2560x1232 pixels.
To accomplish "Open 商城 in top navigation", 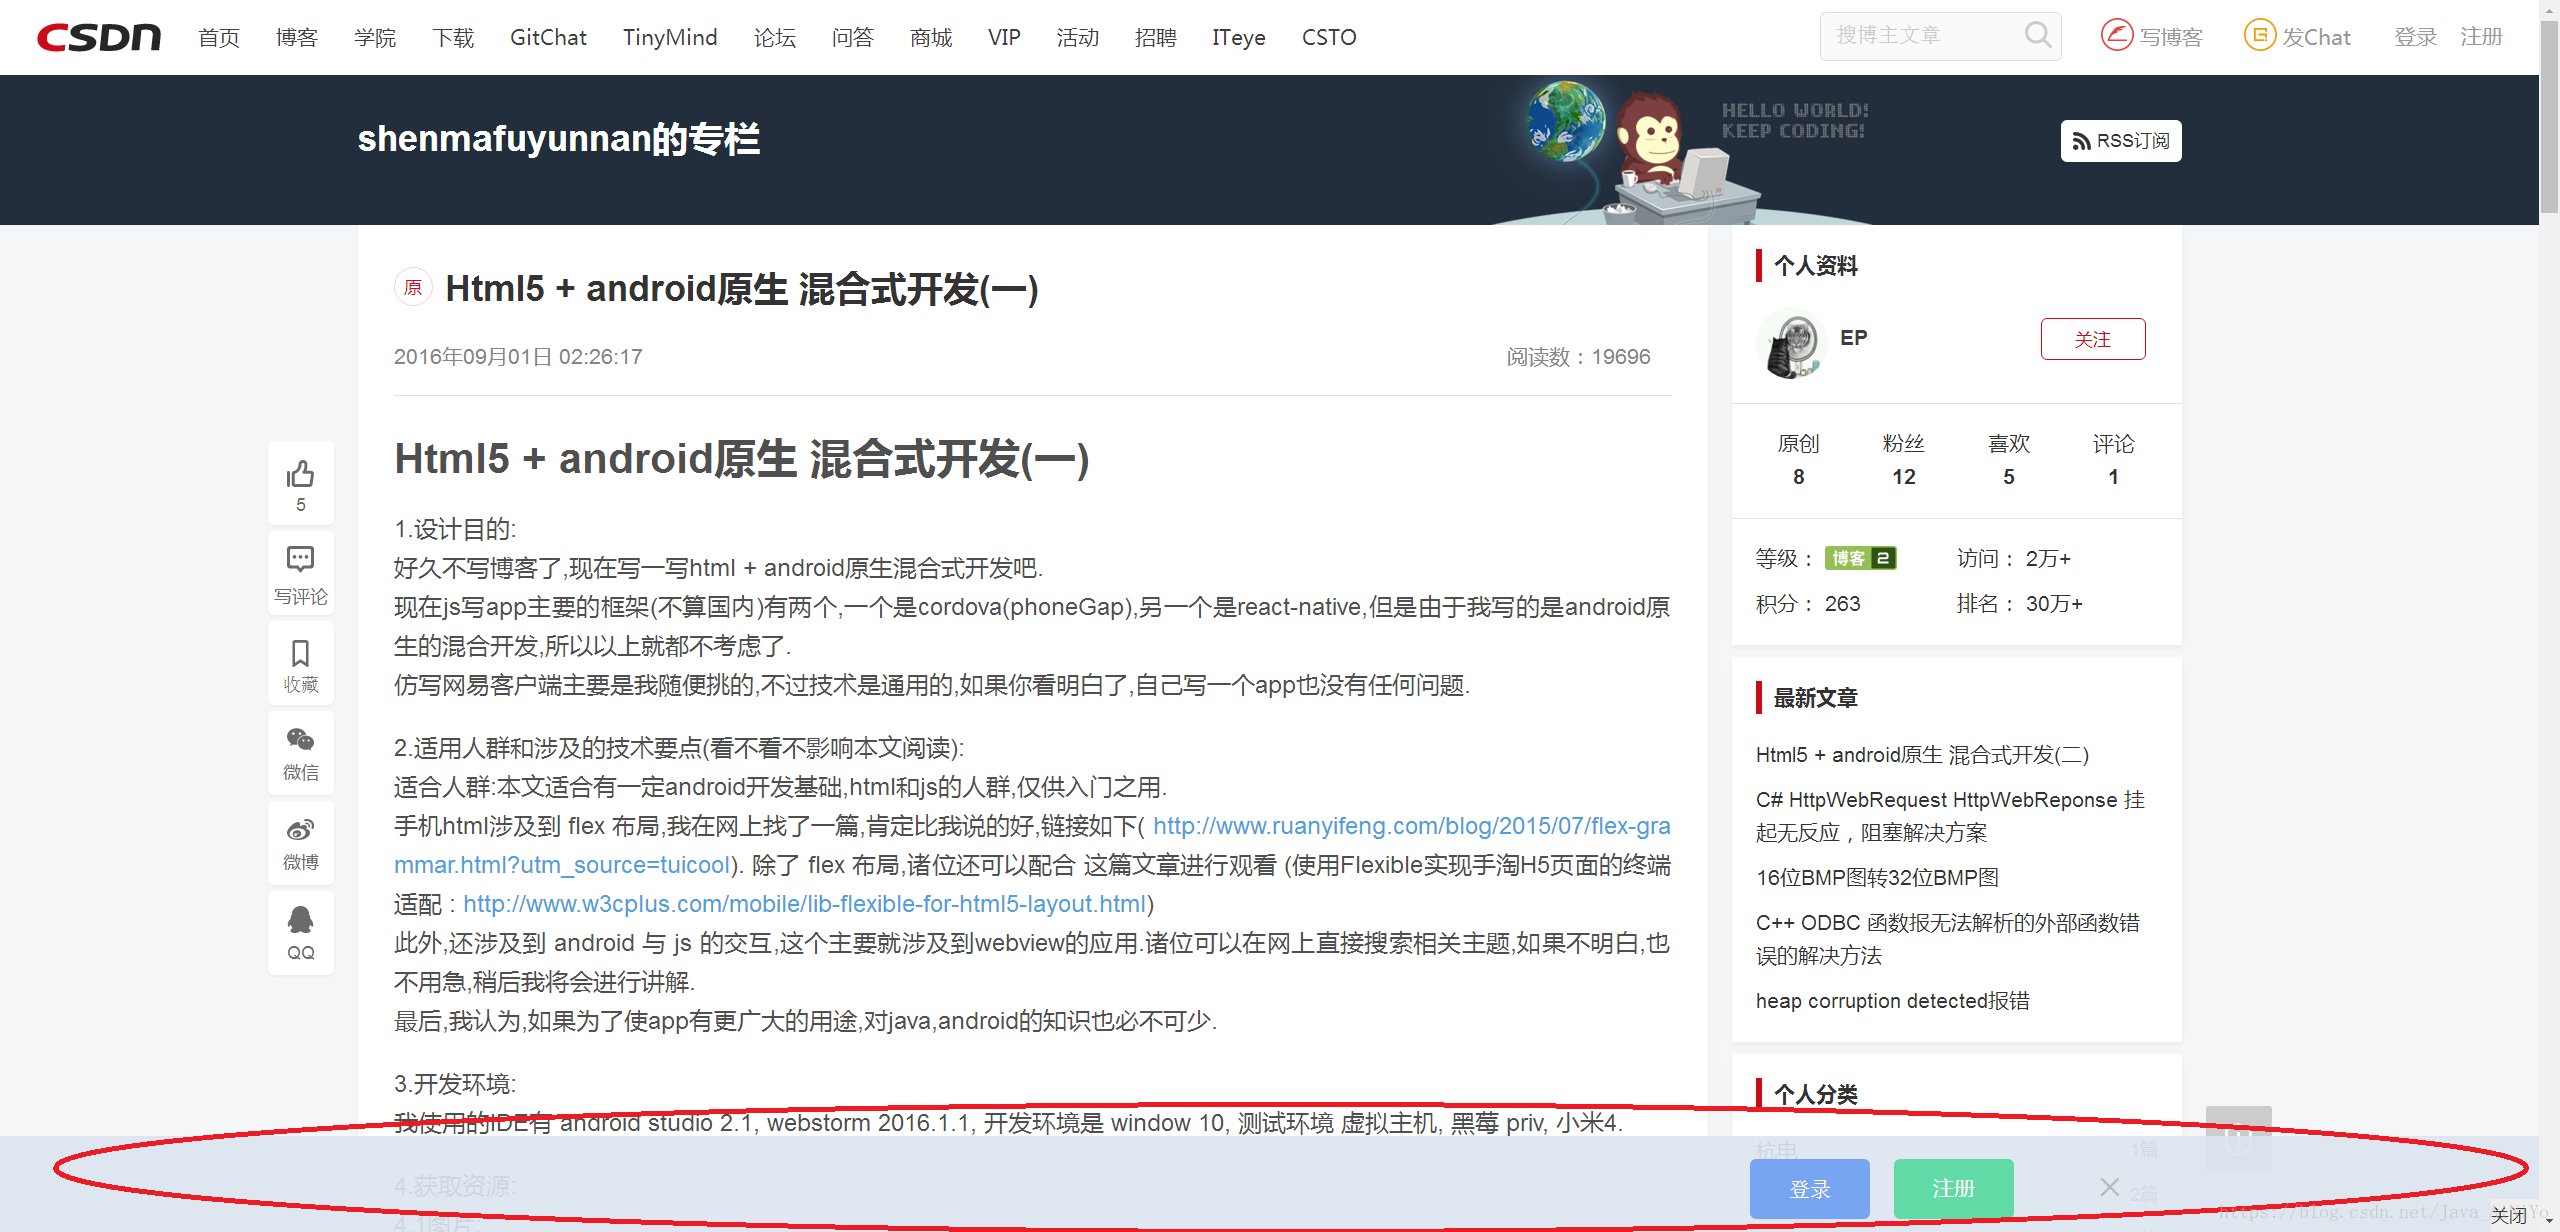I will pyautogui.click(x=931, y=38).
